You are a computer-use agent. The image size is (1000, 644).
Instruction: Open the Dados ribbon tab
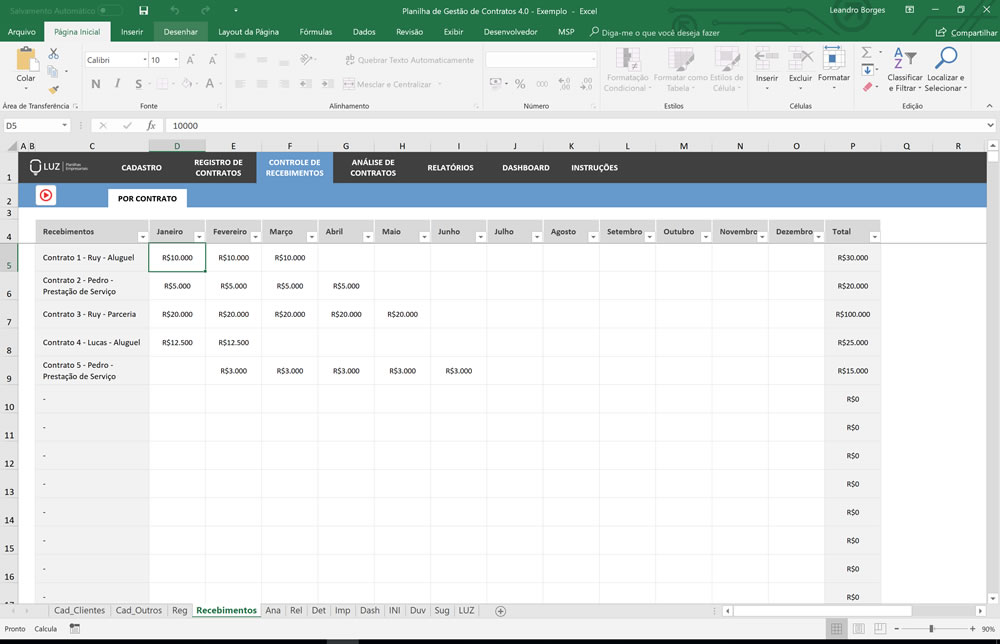click(x=364, y=32)
